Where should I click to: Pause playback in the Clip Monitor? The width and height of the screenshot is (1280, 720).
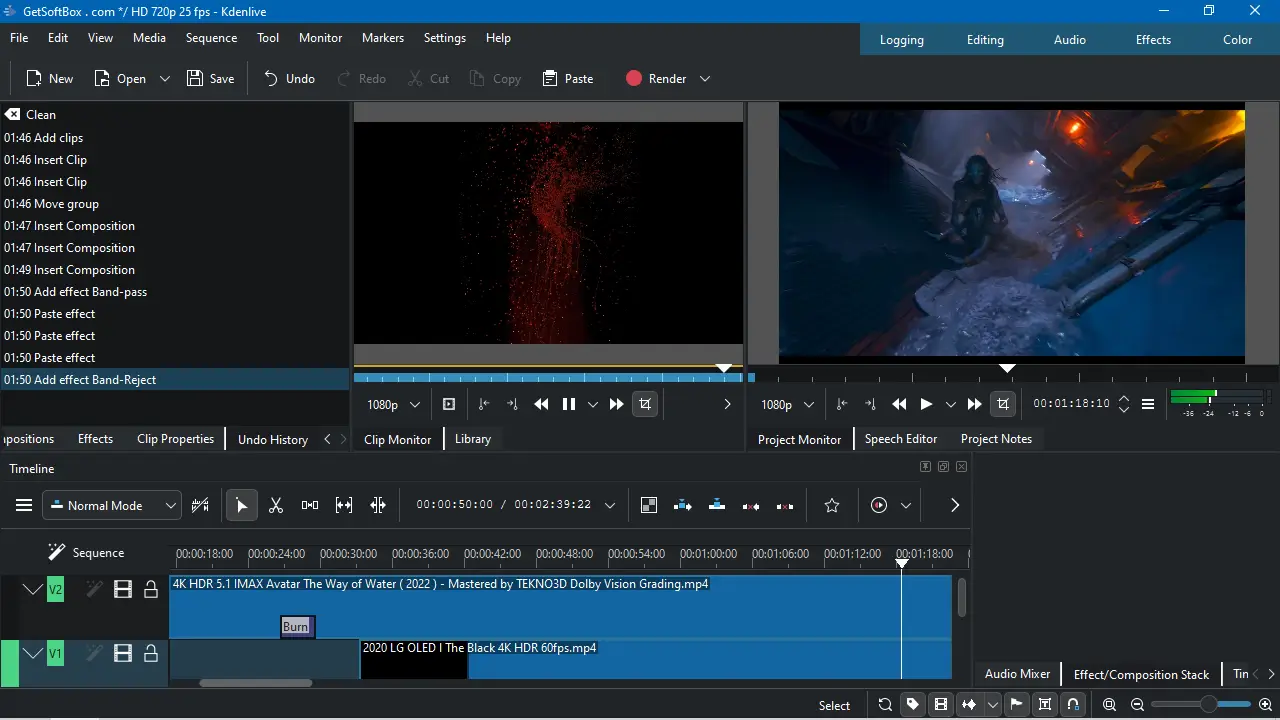click(x=569, y=404)
